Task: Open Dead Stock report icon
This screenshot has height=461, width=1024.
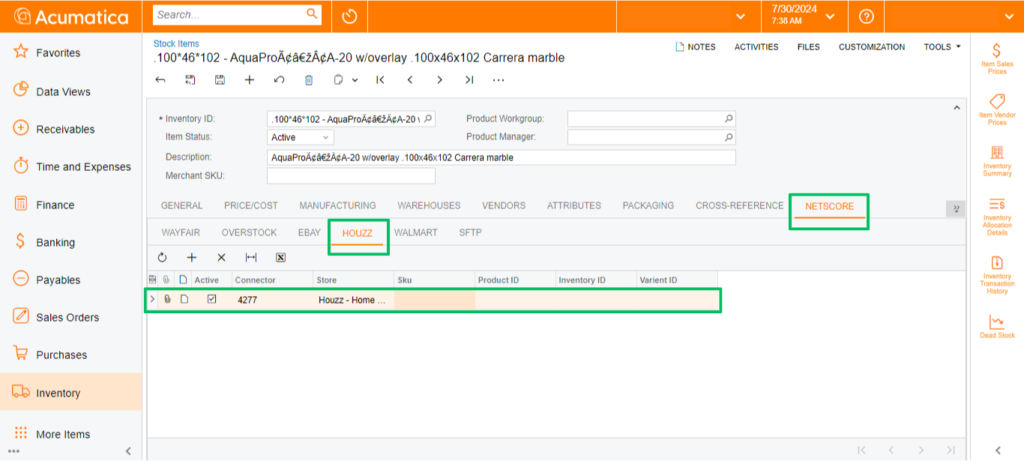Action: [996, 327]
